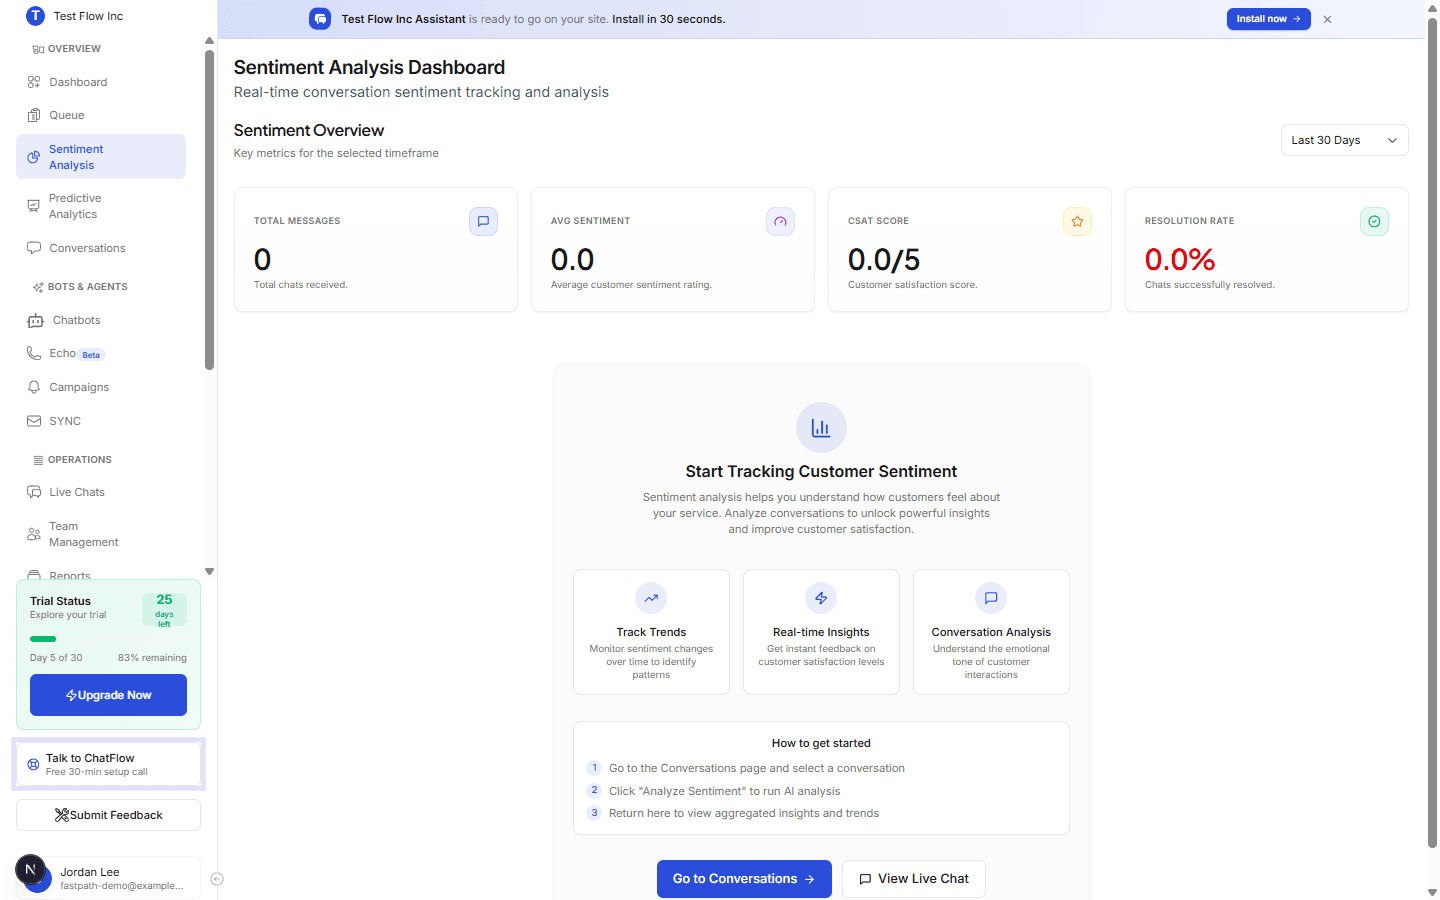The image size is (1440, 900).
Task: Click the Day 5 of 30 text
Action: 56,658
